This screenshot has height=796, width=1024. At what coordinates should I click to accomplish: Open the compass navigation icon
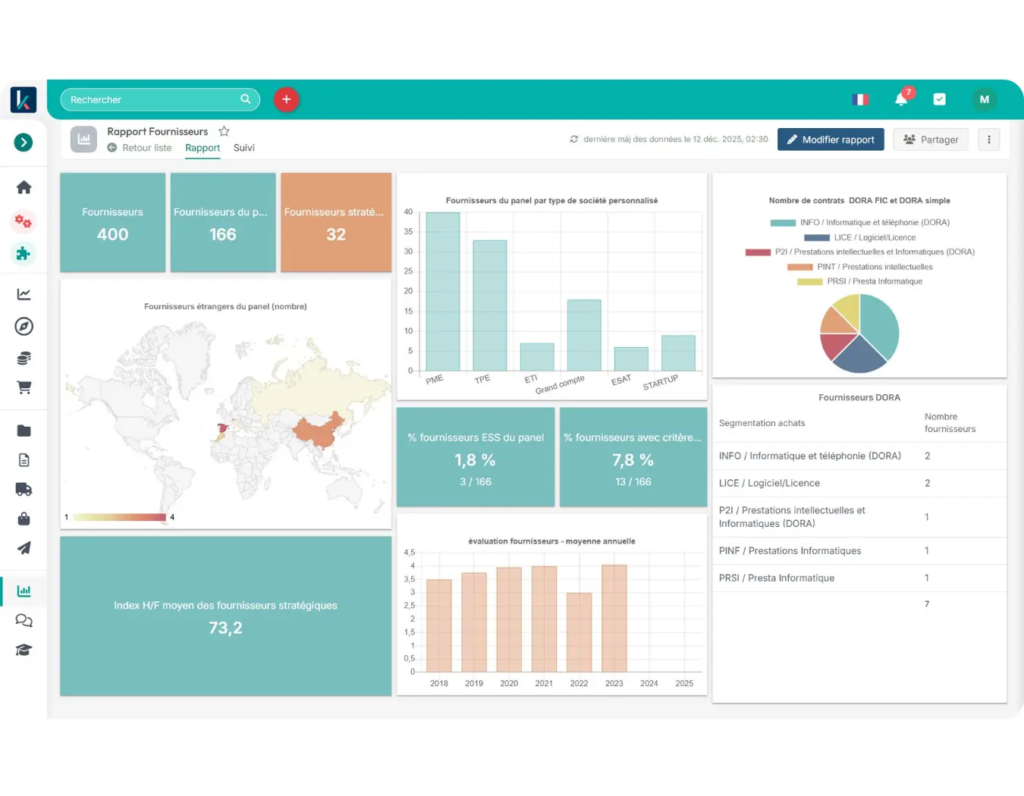pos(24,326)
